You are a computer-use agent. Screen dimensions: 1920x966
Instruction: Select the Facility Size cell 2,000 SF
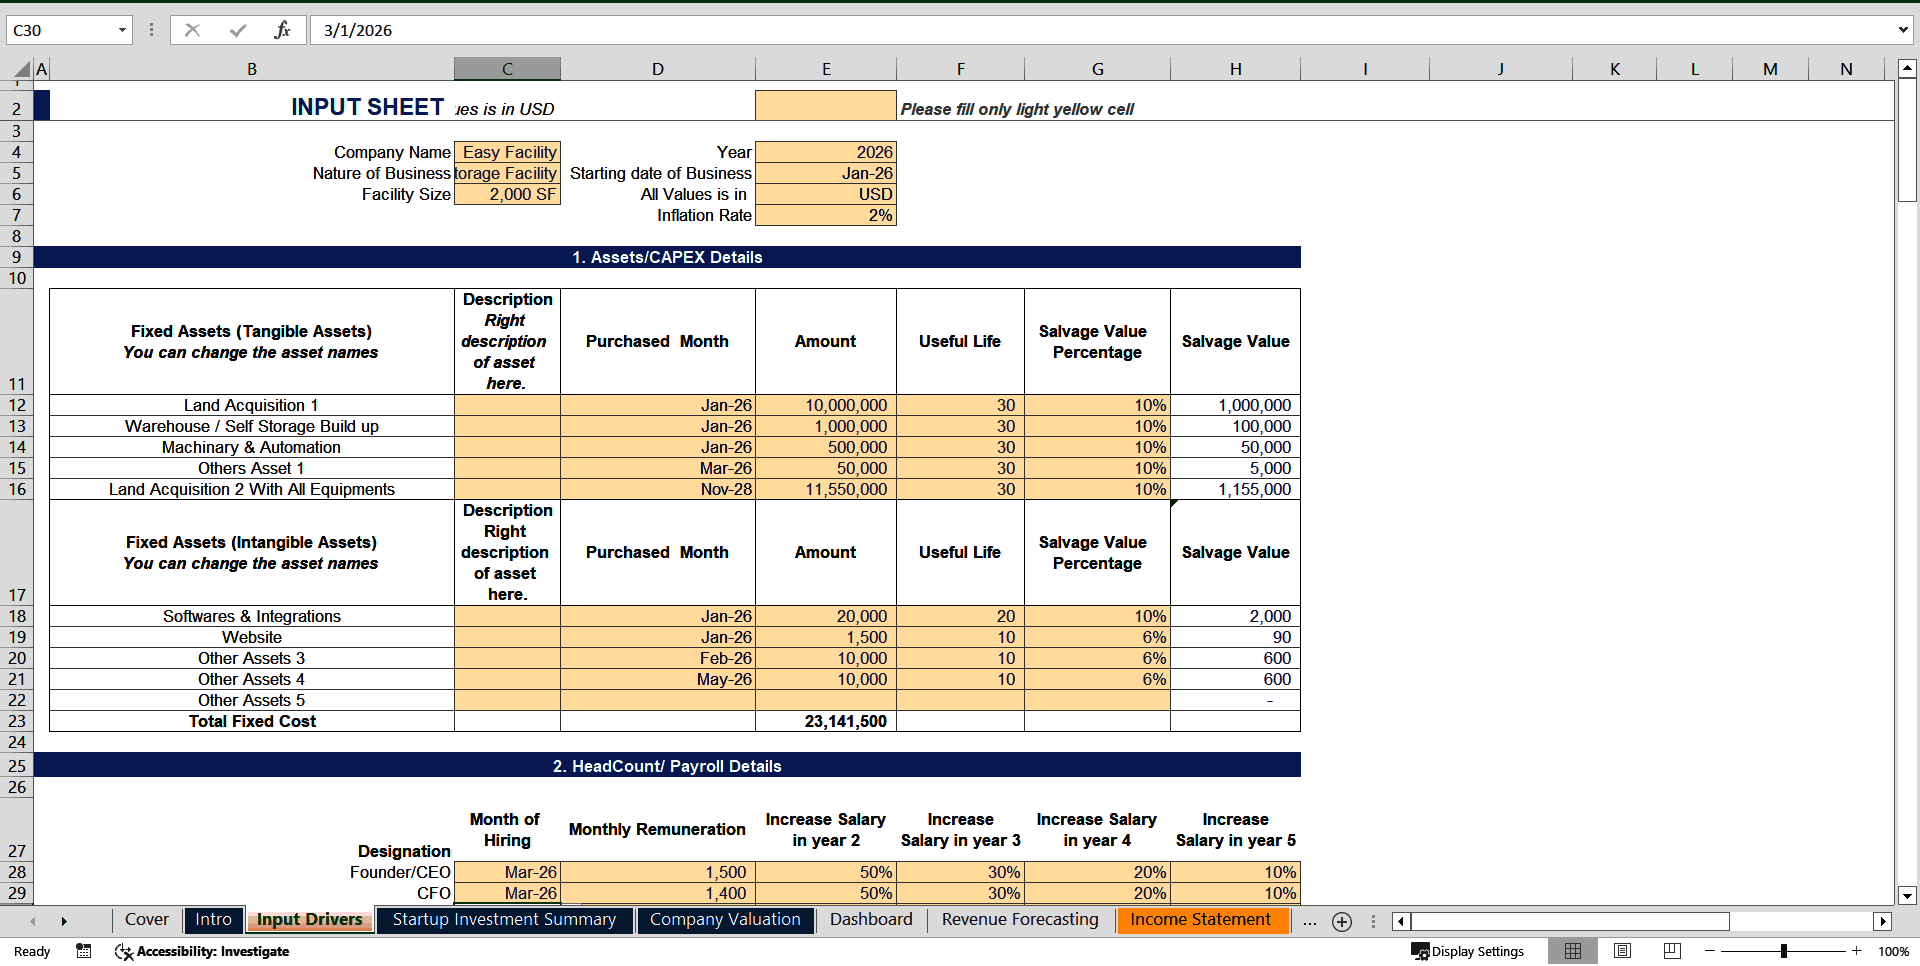click(508, 194)
